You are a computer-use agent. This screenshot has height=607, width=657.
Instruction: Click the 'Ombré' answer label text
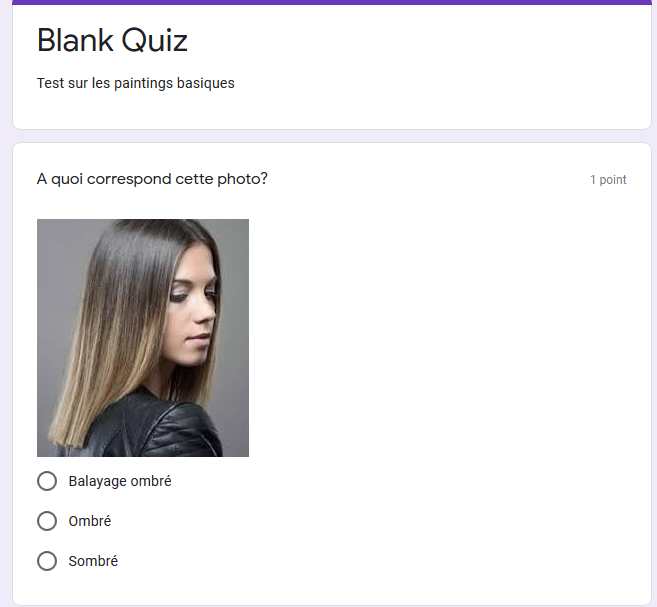click(x=90, y=521)
